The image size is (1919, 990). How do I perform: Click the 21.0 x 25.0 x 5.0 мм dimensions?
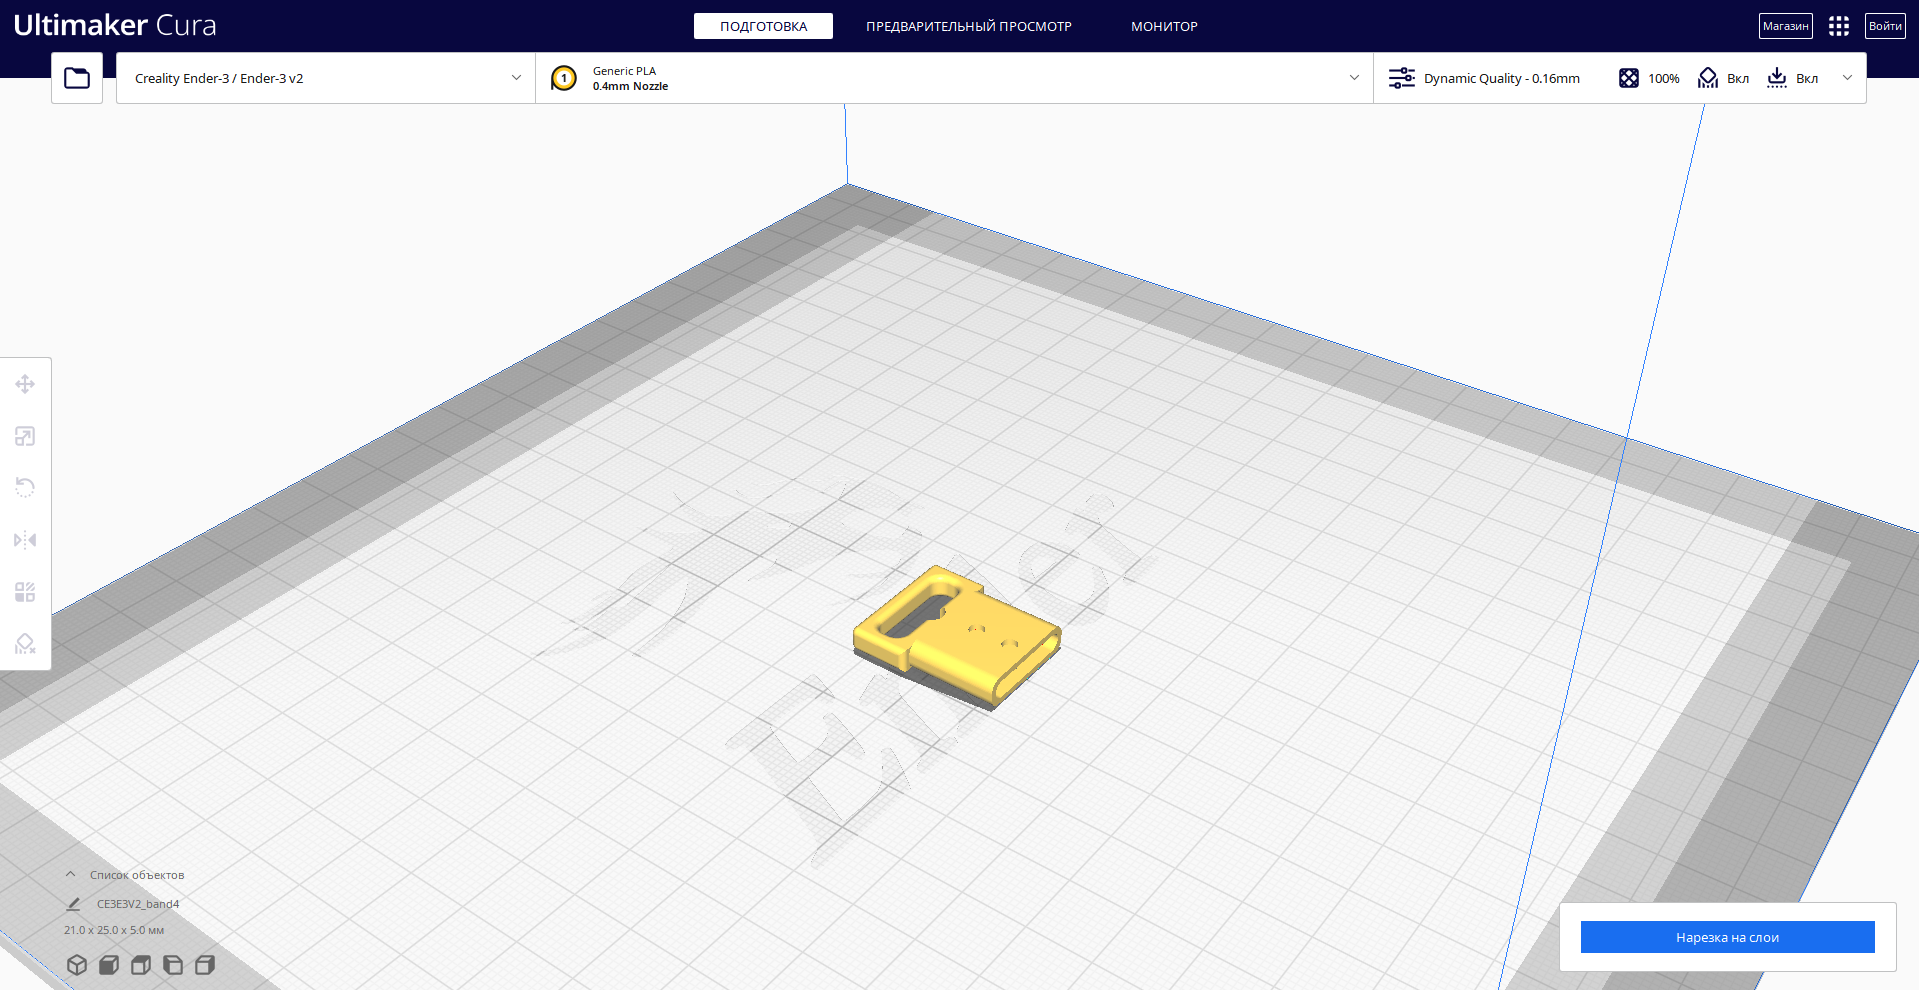114,930
